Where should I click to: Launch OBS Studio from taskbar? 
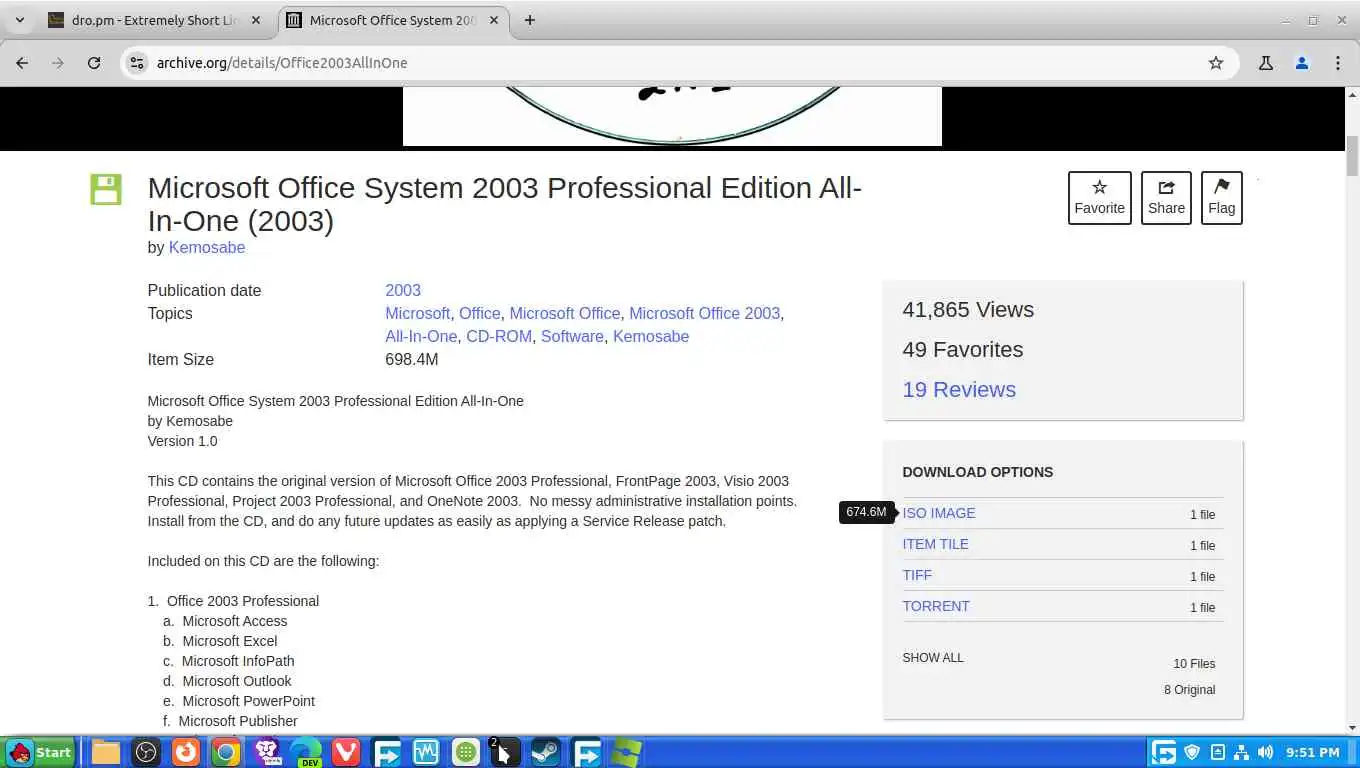pos(146,752)
